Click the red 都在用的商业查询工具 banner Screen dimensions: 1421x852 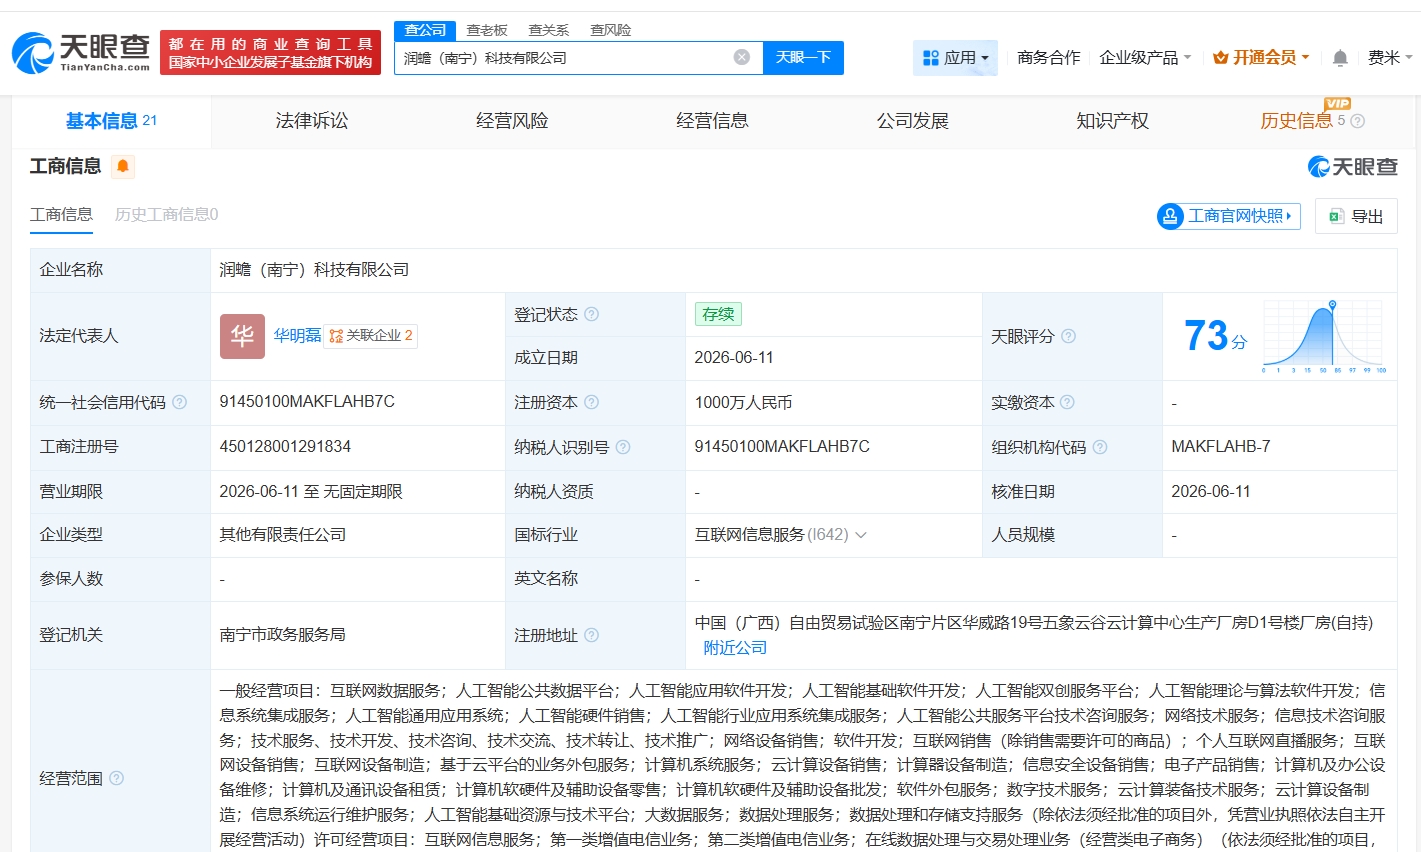coord(270,53)
